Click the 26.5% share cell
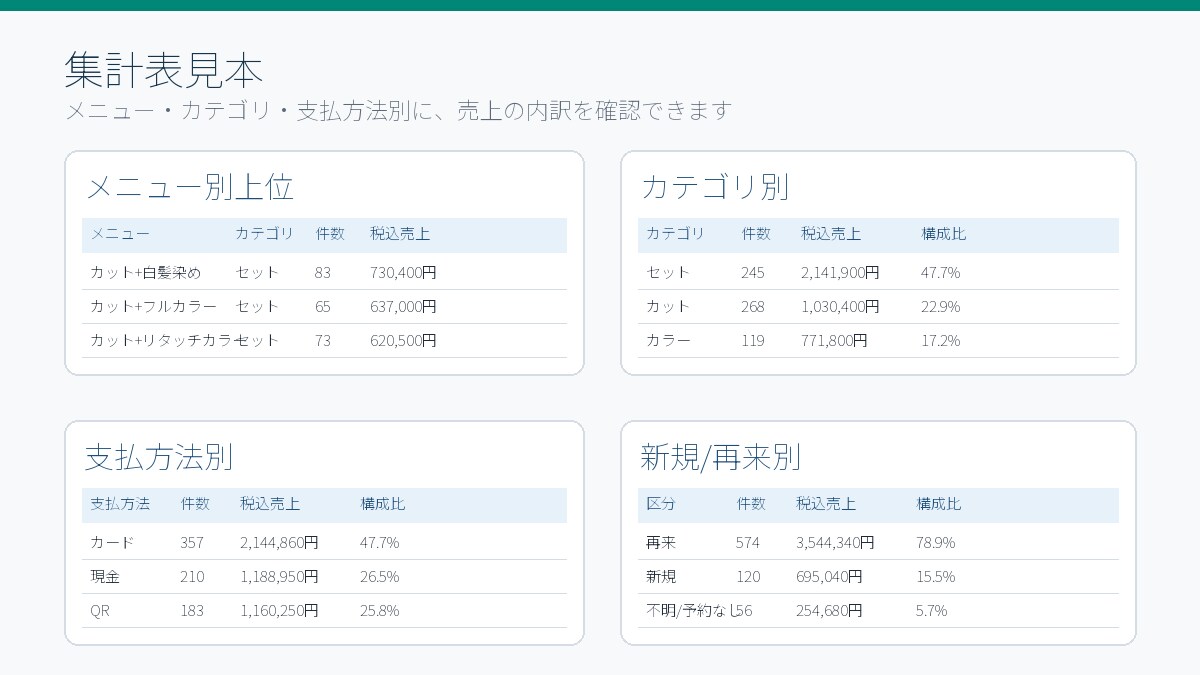This screenshot has width=1200, height=675. (380, 576)
